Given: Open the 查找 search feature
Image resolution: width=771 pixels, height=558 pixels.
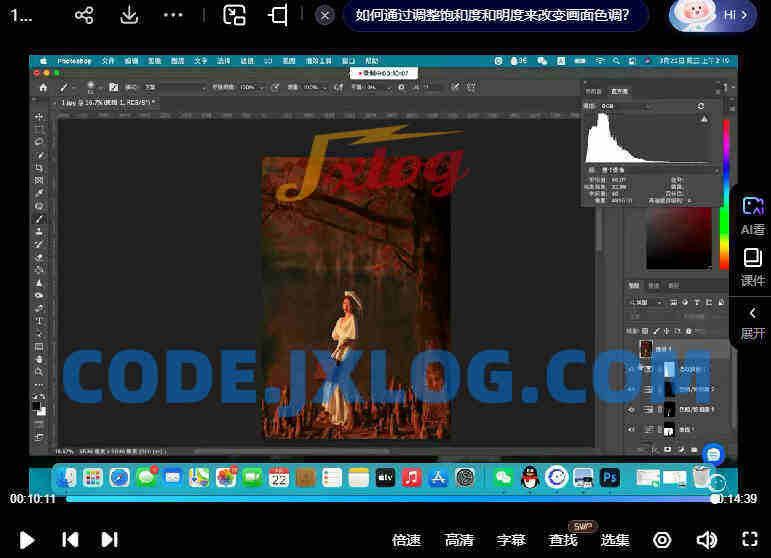Looking at the screenshot, I should [x=563, y=540].
